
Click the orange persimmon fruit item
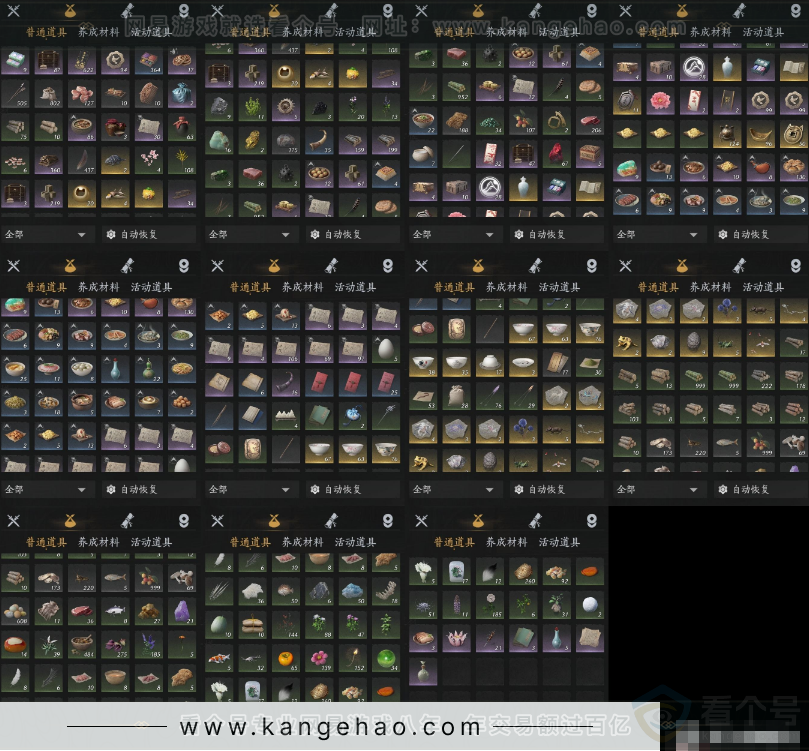tap(283, 659)
